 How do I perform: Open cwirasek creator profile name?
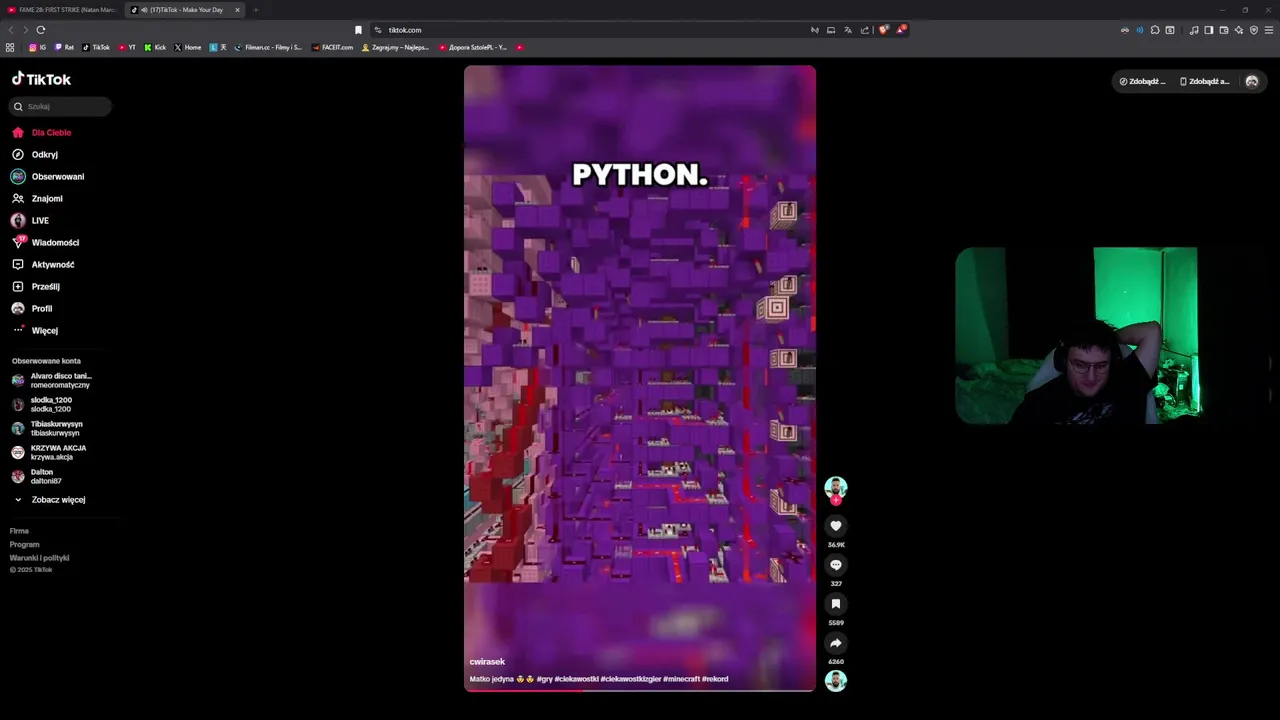click(487, 662)
